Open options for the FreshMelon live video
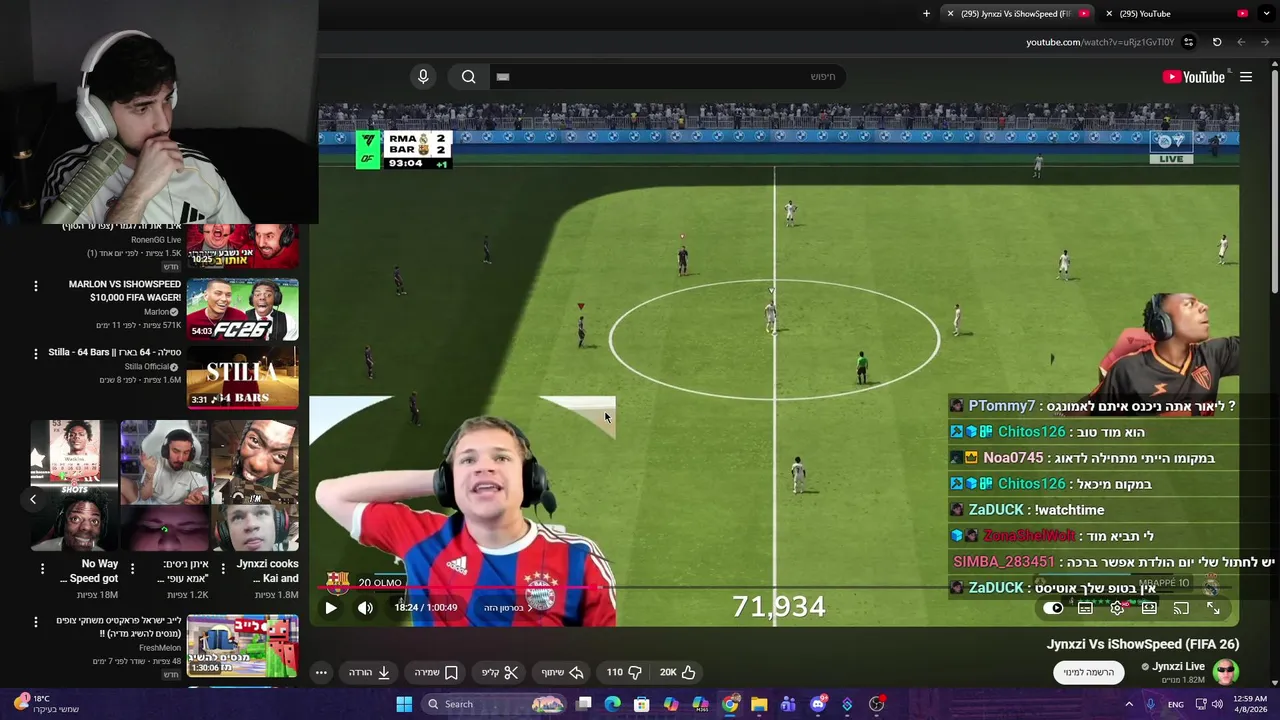This screenshot has height=720, width=1280. [36, 622]
